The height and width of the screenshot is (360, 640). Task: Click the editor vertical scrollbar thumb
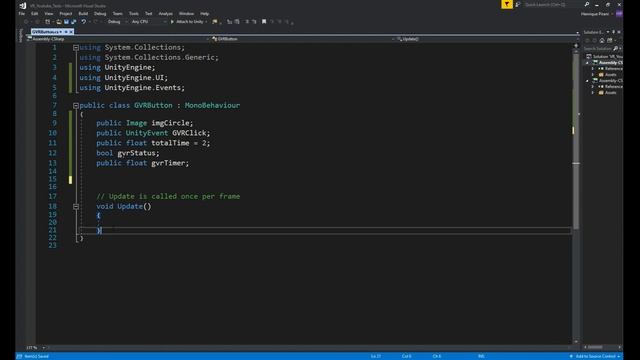pyautogui.click(x=576, y=141)
